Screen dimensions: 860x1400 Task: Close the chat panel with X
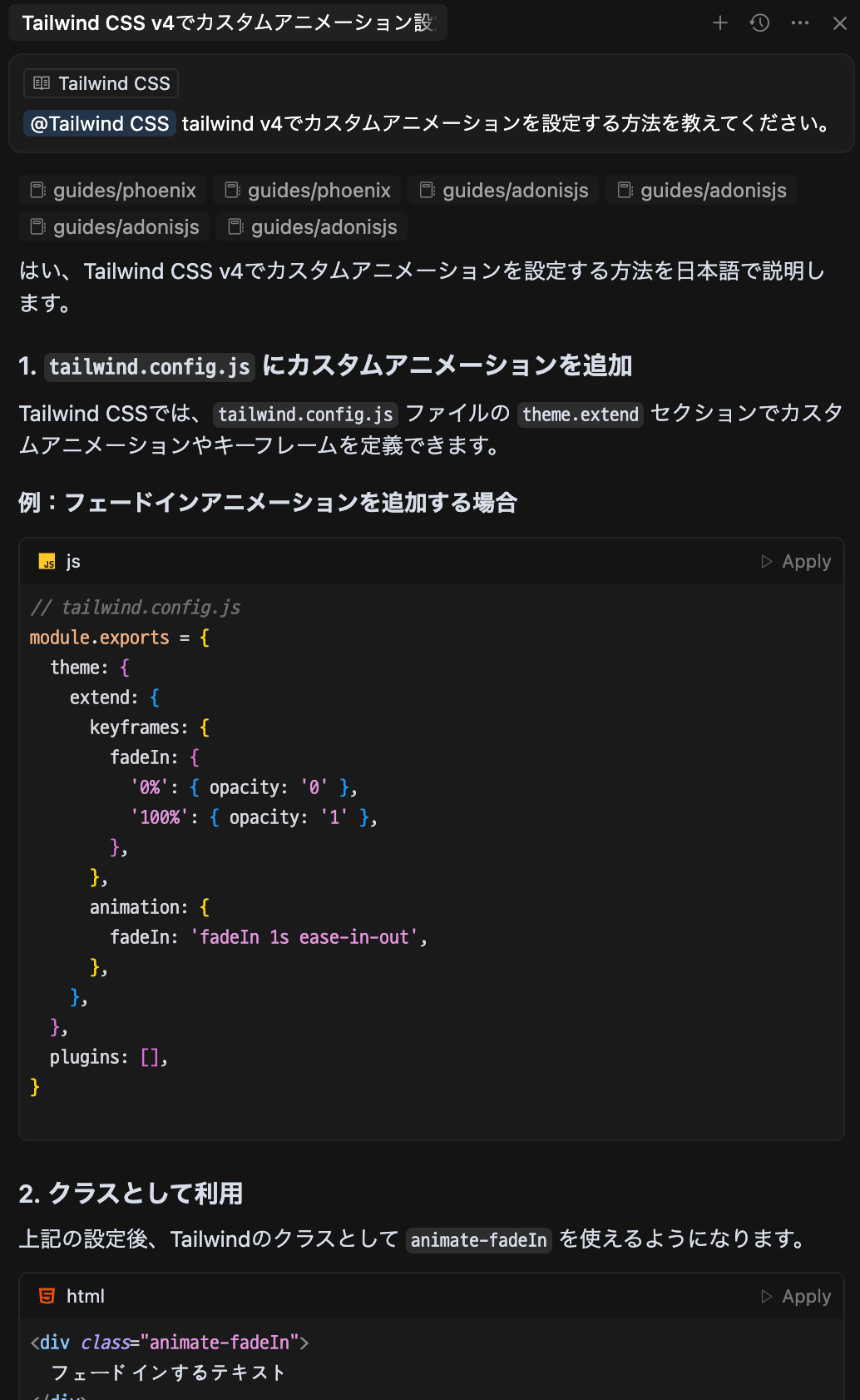840,23
